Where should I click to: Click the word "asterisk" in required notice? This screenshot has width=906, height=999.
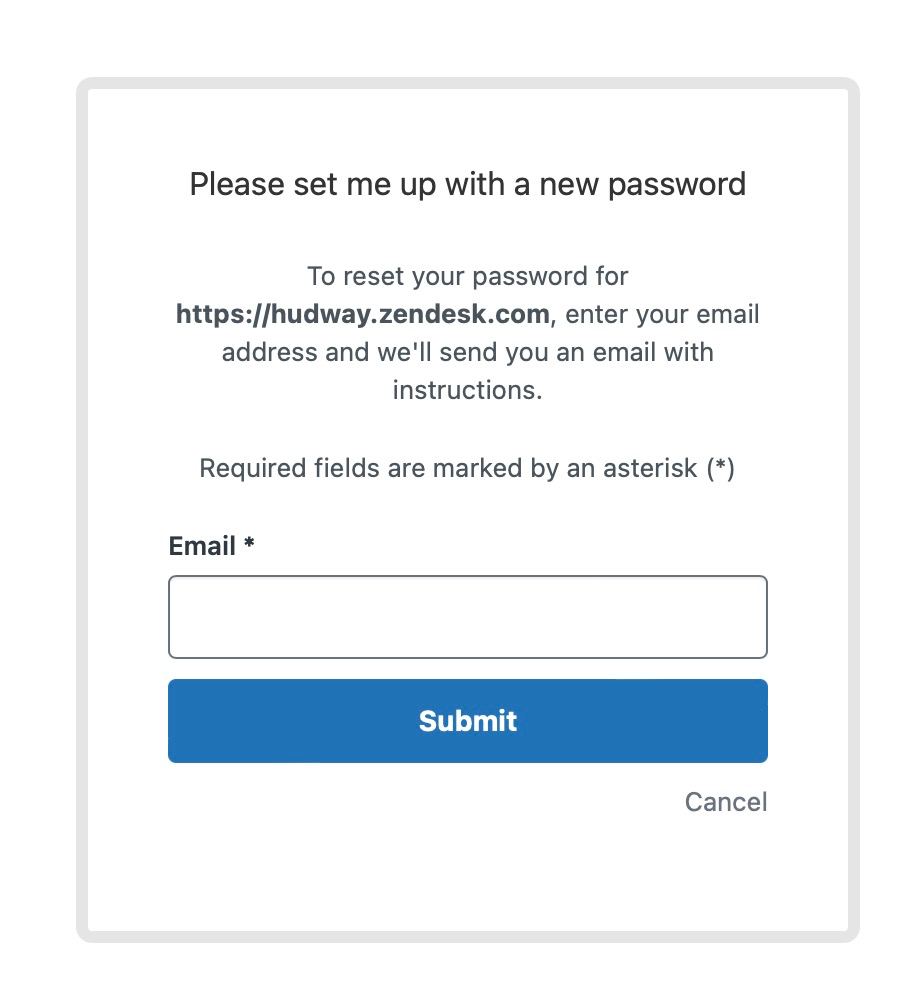pos(650,468)
